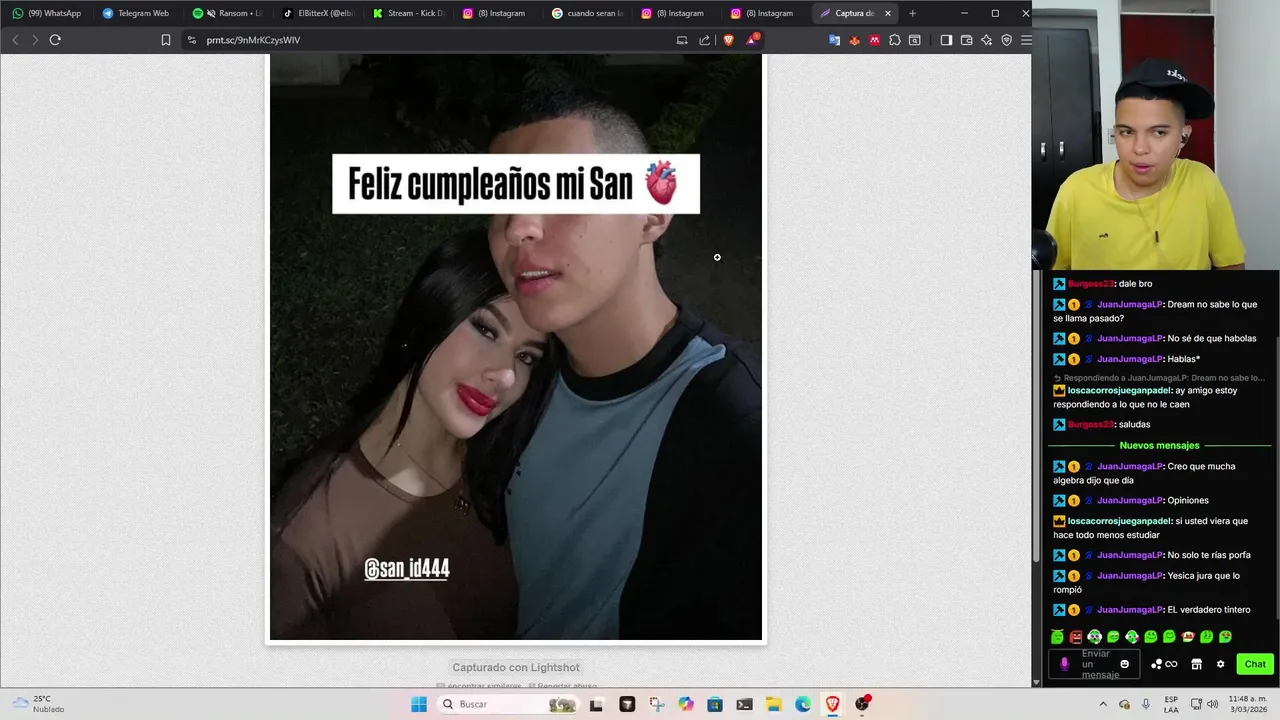Open the Terminal taskbar icon
Viewport: 1280px width, 720px height.
coord(744,704)
